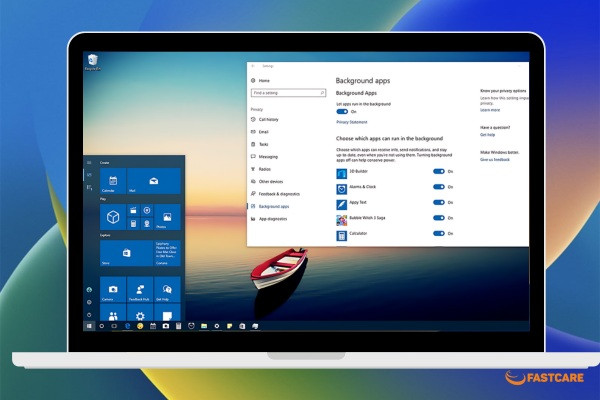Viewport: 600px width, 400px height.
Task: Show all apps list in Start rail
Action: click(x=89, y=188)
